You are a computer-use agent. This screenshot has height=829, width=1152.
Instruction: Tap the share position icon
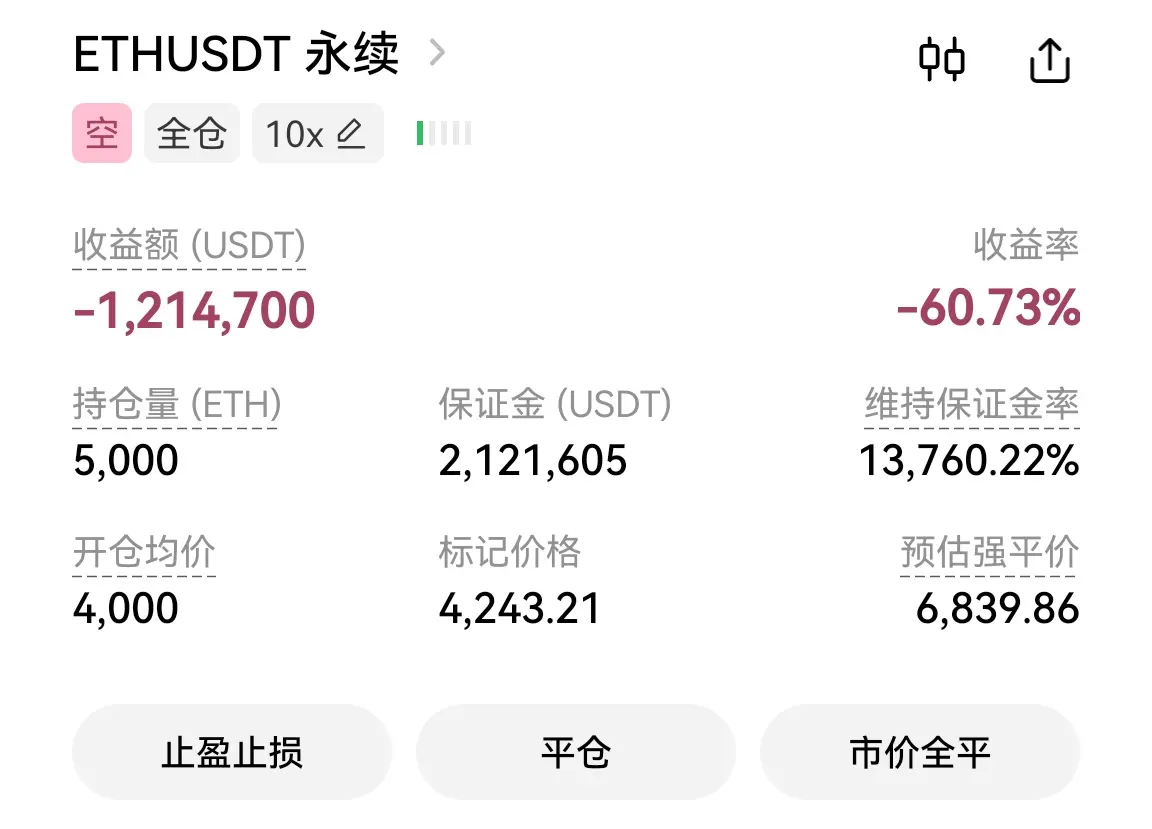click(1049, 60)
